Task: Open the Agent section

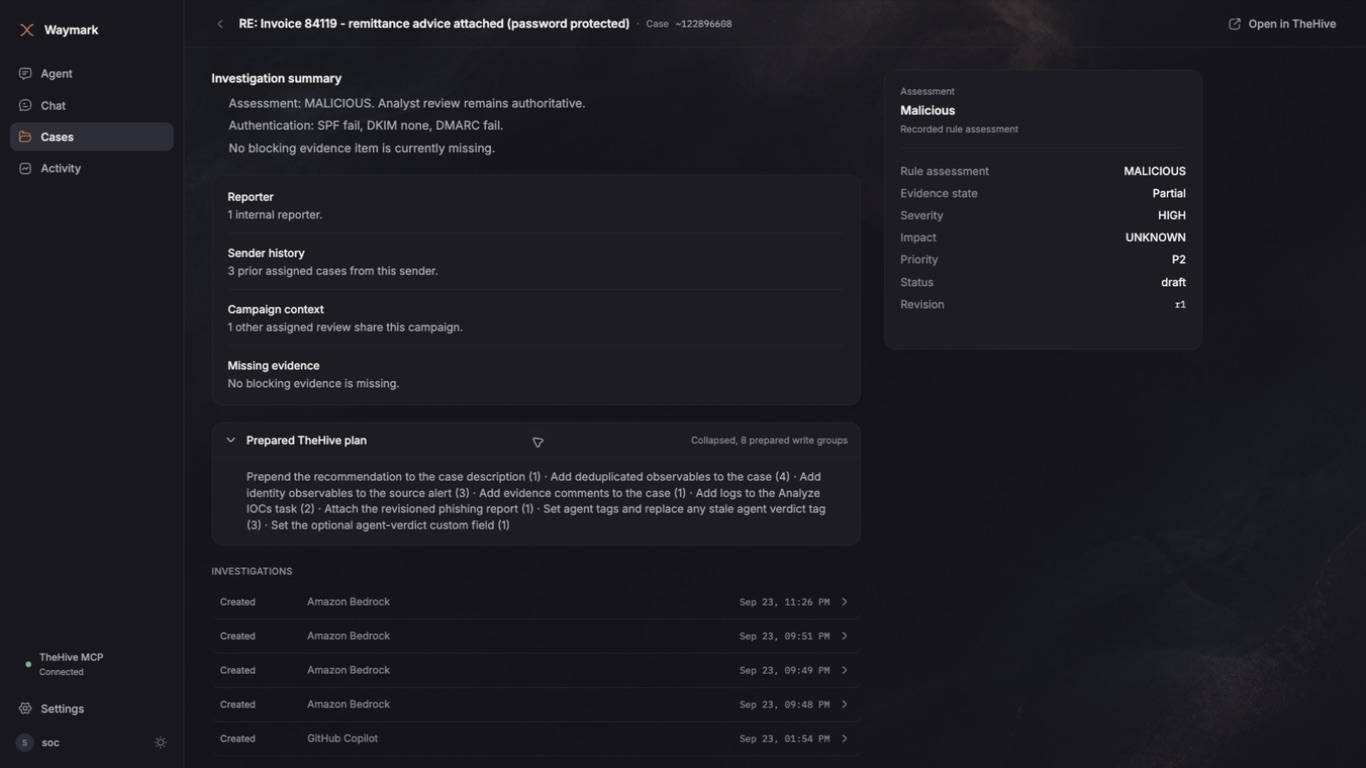Action: point(92,74)
